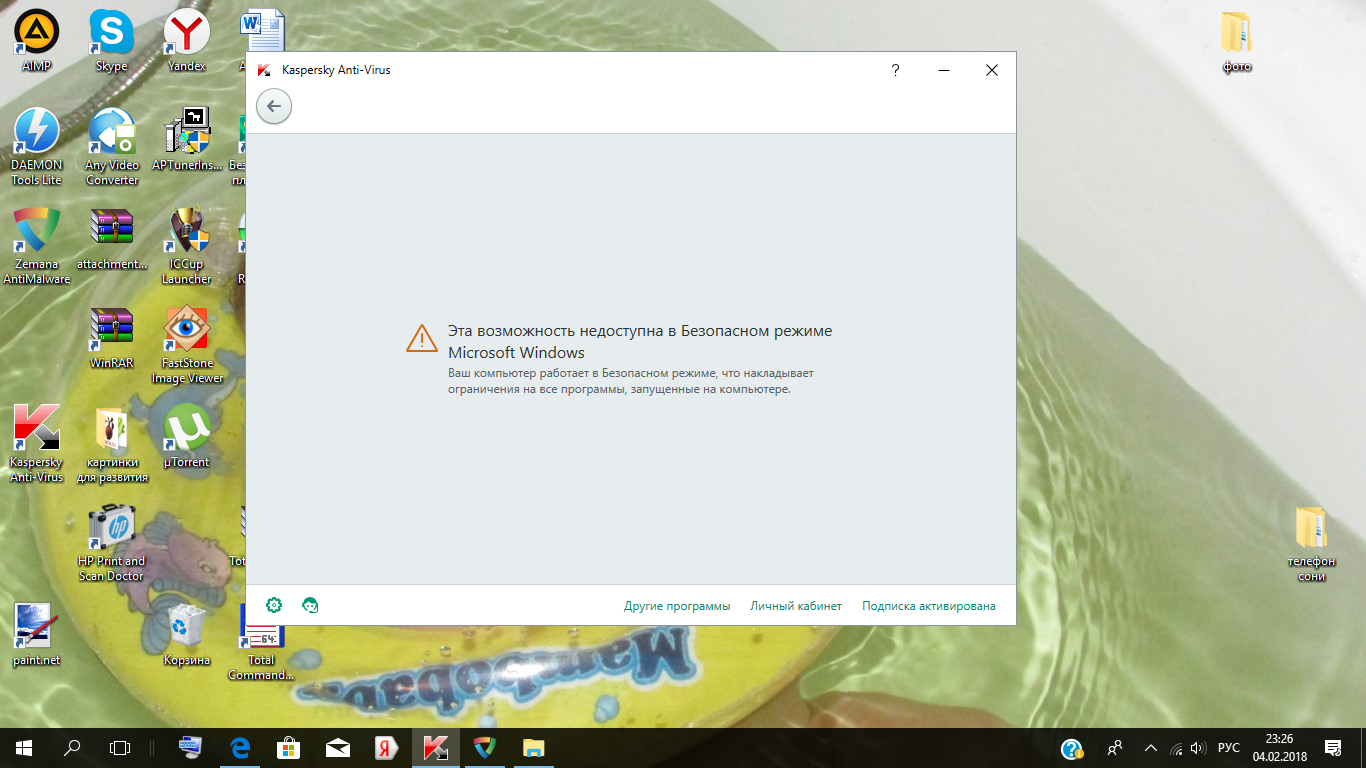This screenshot has height=768, width=1366.
Task: Select 'картинки для развития' folder
Action: coord(111,443)
